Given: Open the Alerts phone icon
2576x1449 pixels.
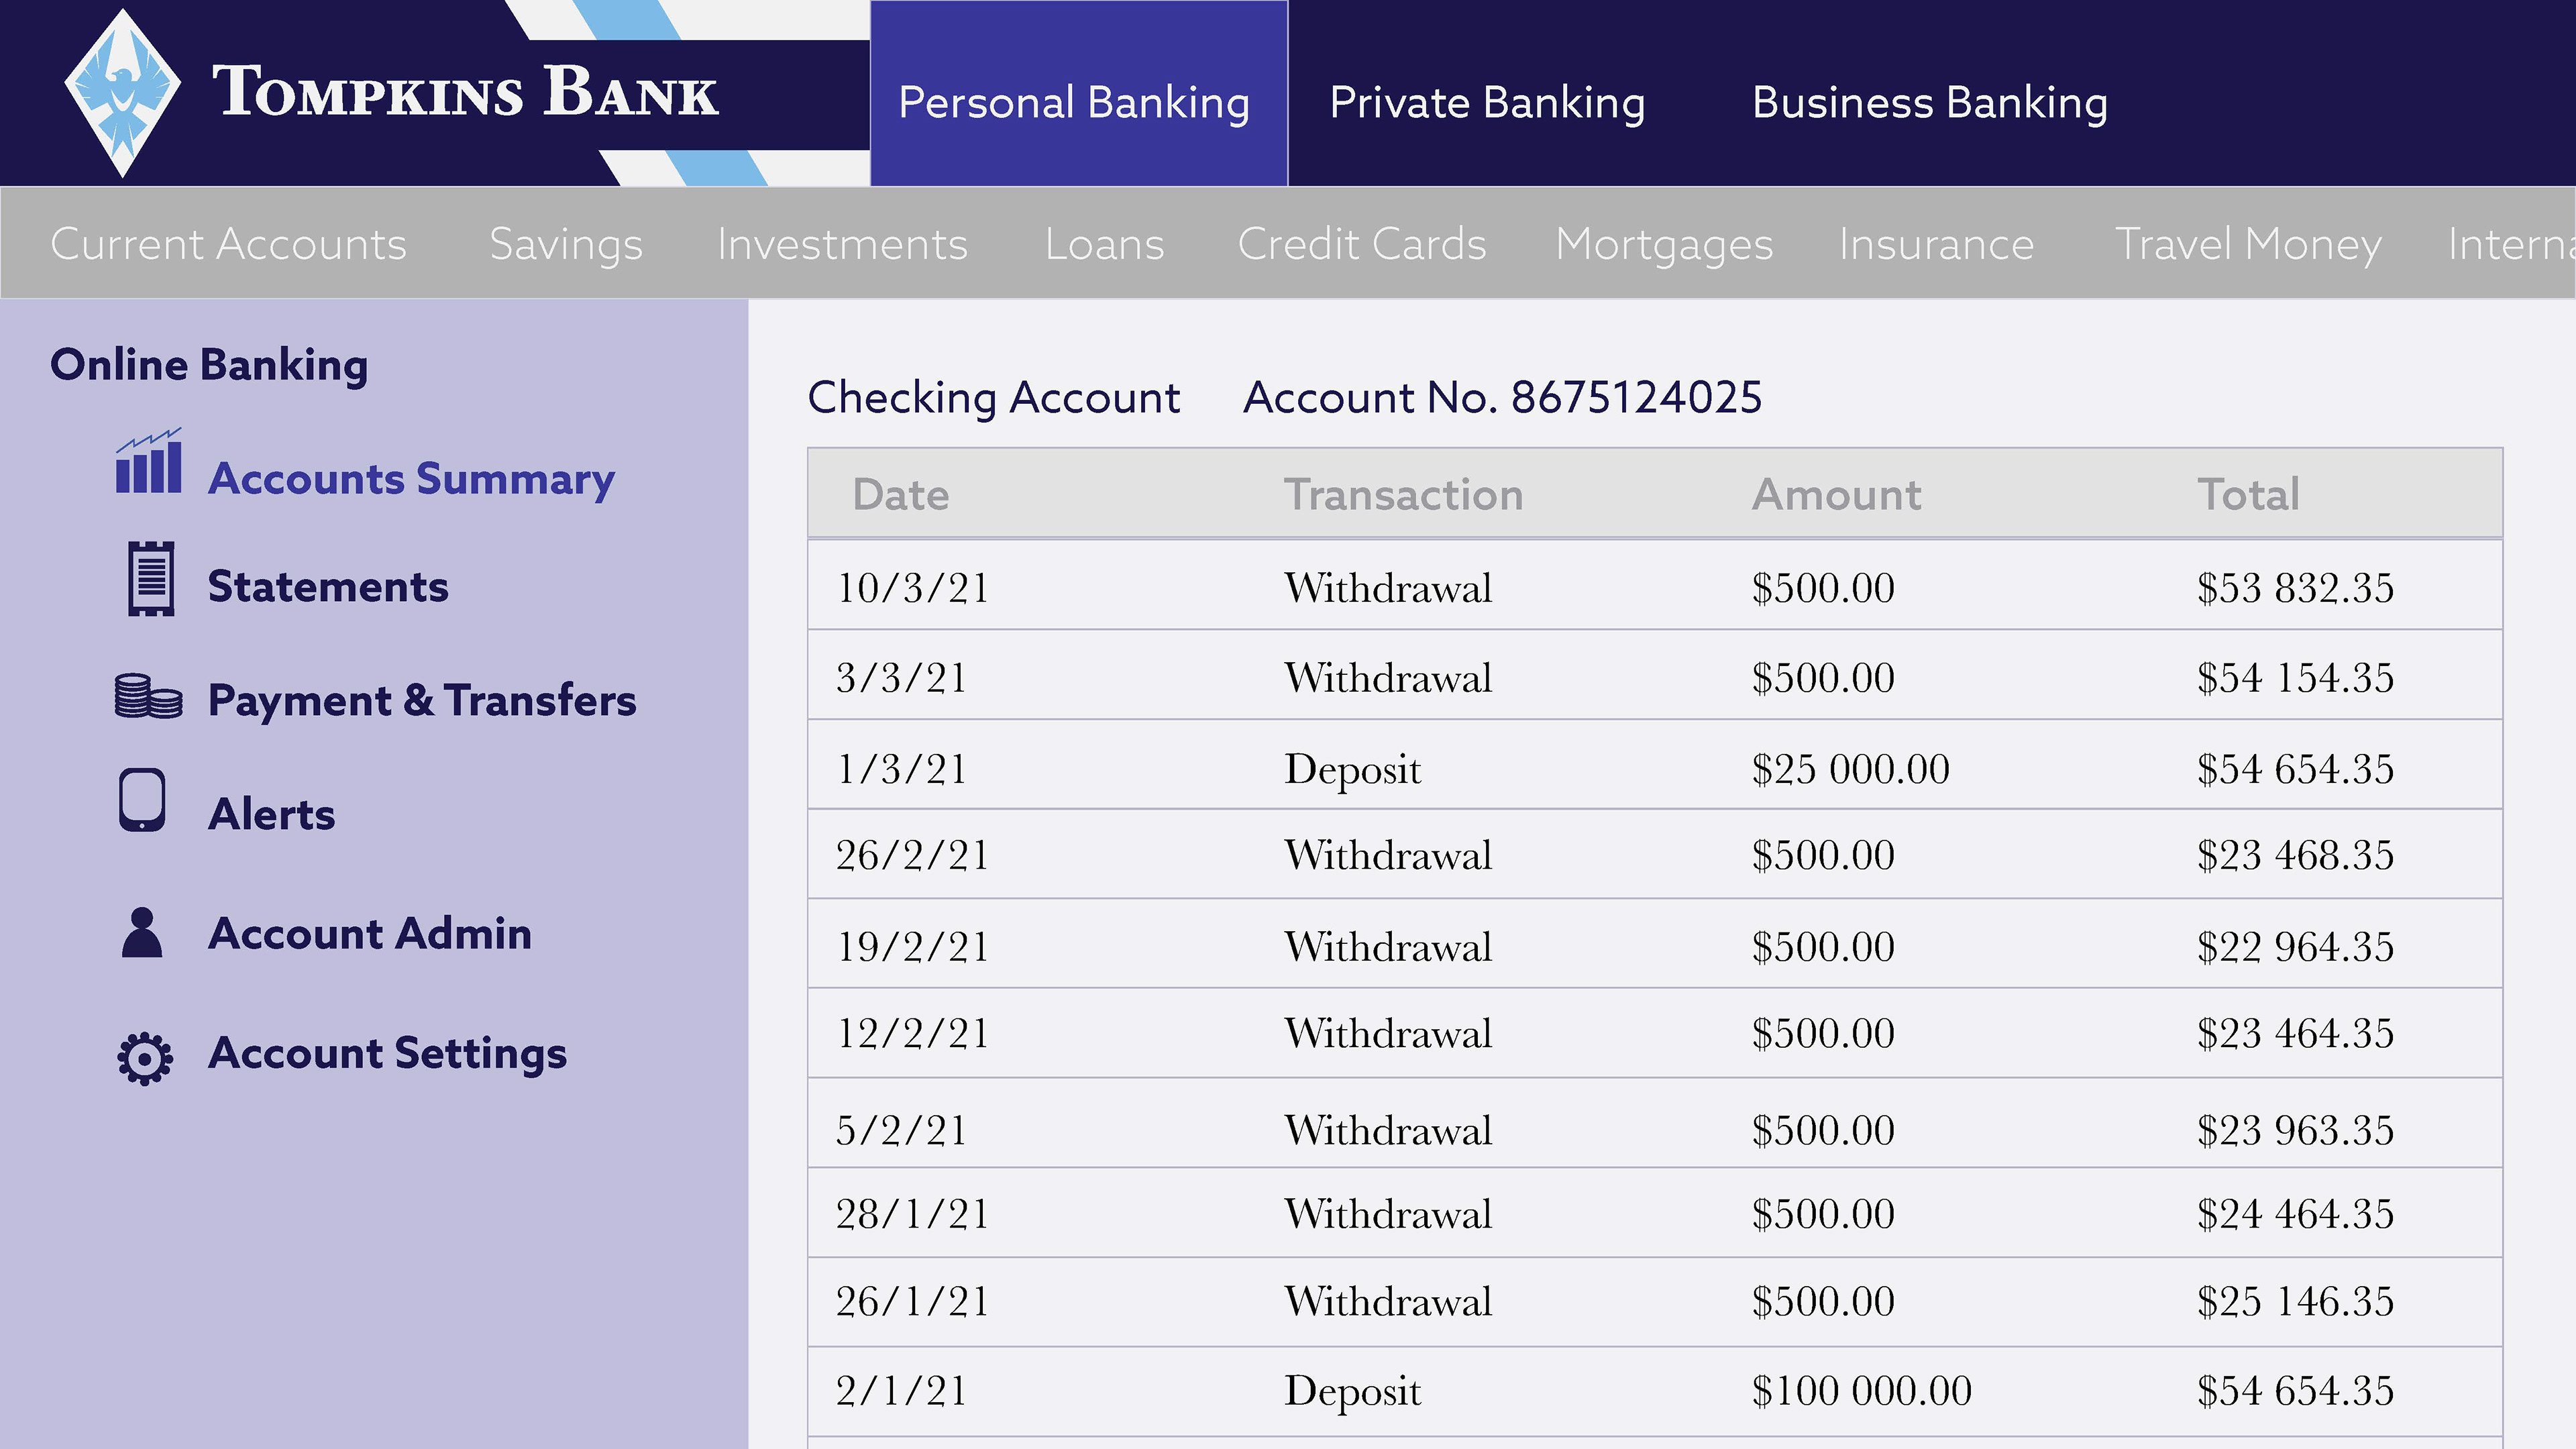Looking at the screenshot, I should click(x=142, y=800).
